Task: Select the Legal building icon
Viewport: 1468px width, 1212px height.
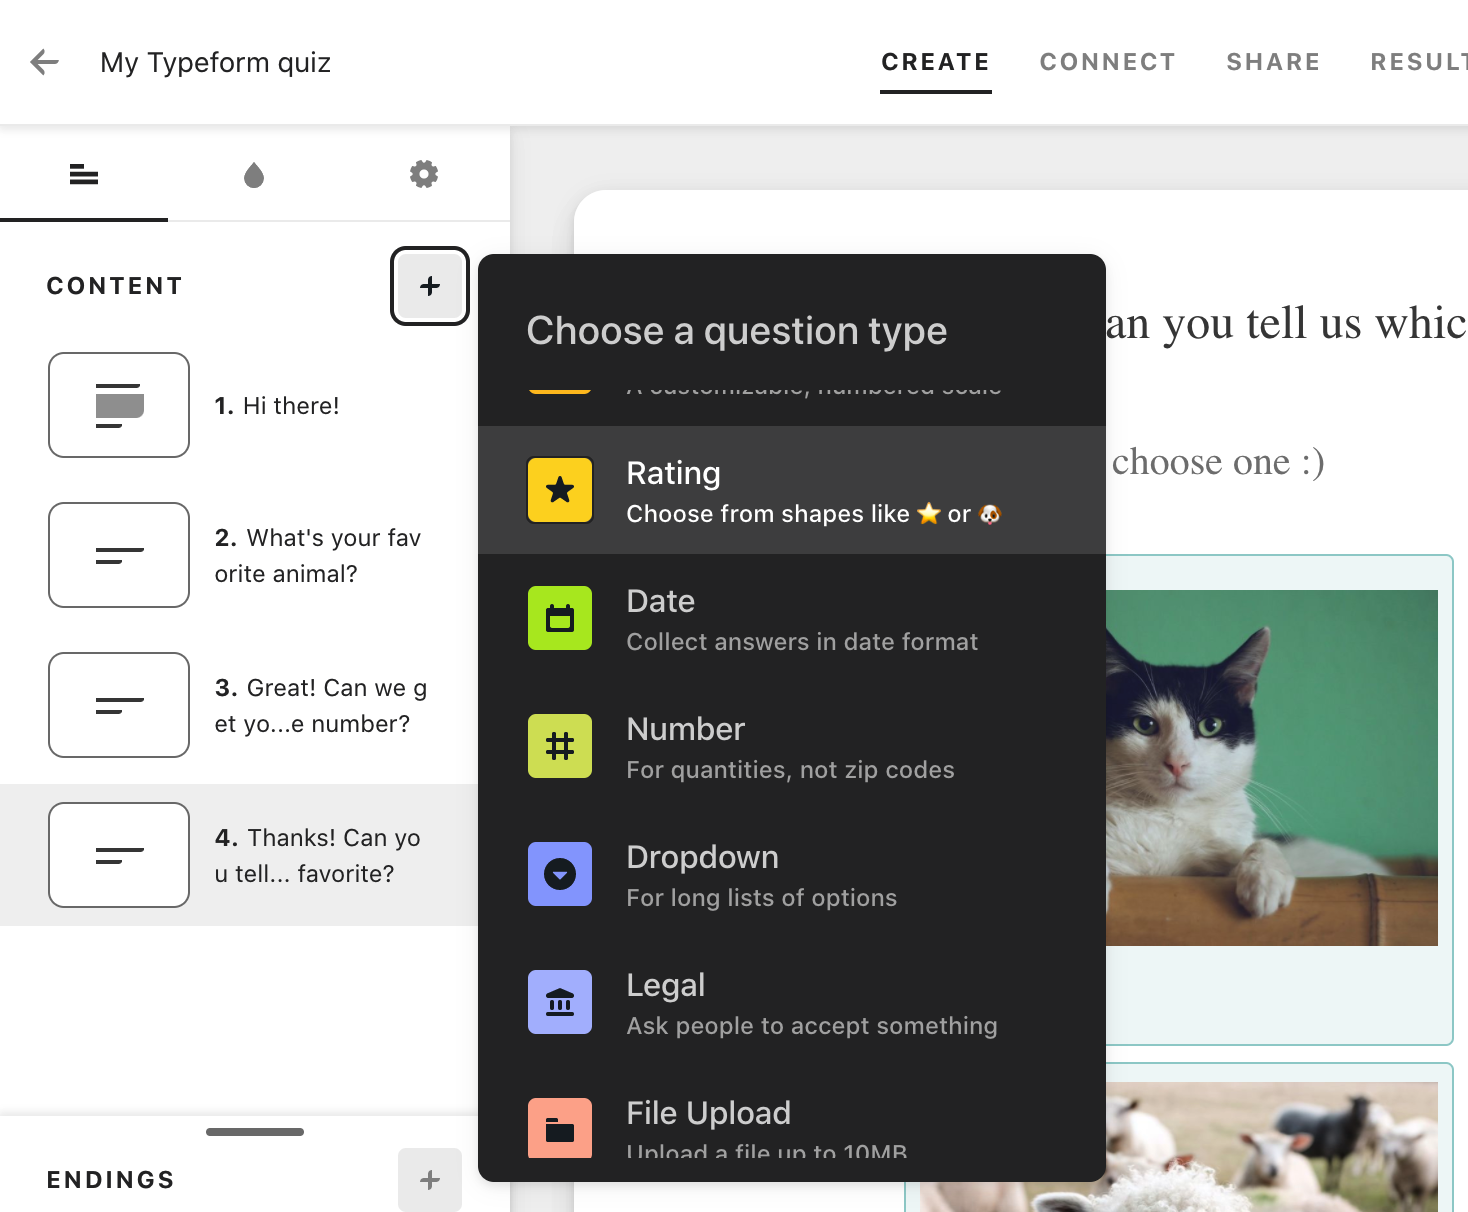Action: pos(560,1002)
